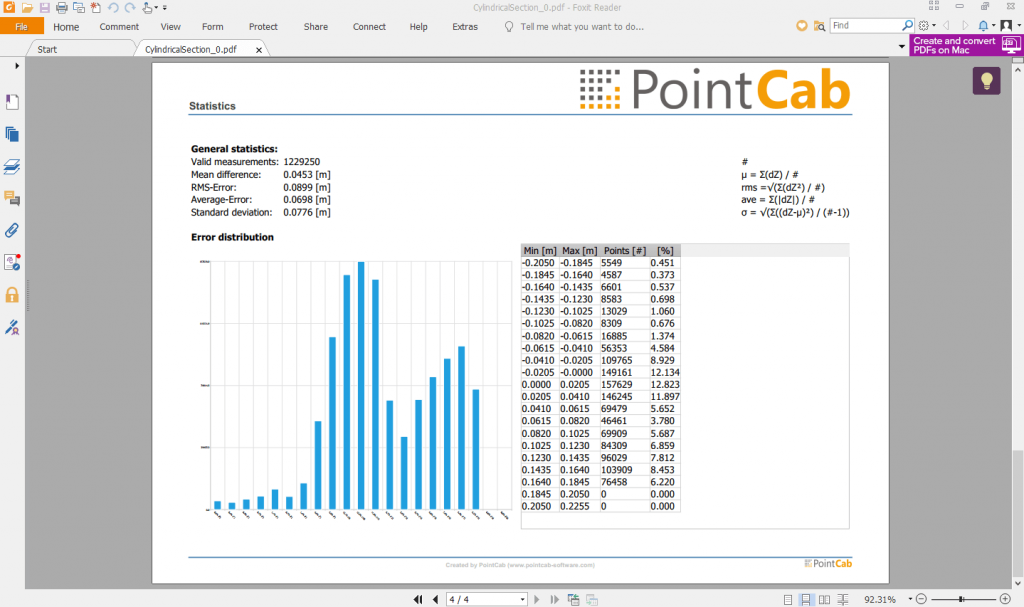The width and height of the screenshot is (1024, 607).
Task: Open the Pages thumbnails panel
Action: [x=12, y=134]
